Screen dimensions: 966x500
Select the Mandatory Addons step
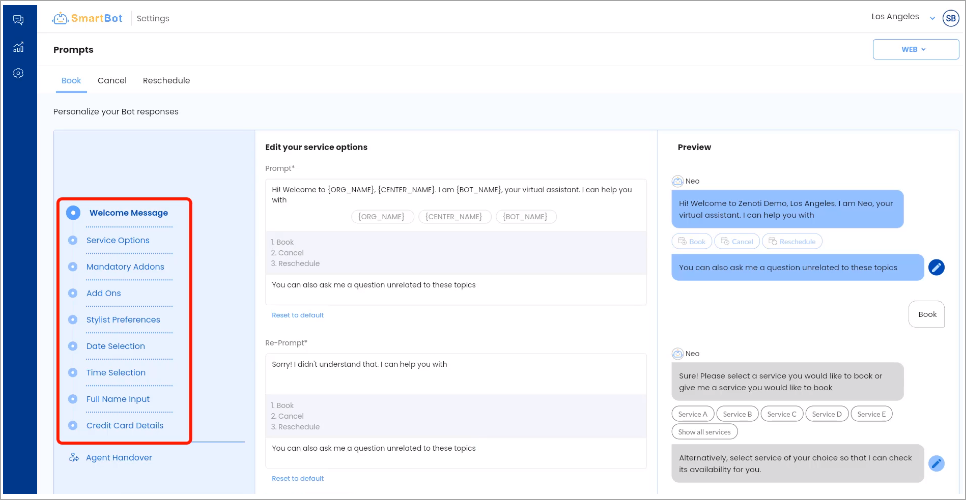125,267
